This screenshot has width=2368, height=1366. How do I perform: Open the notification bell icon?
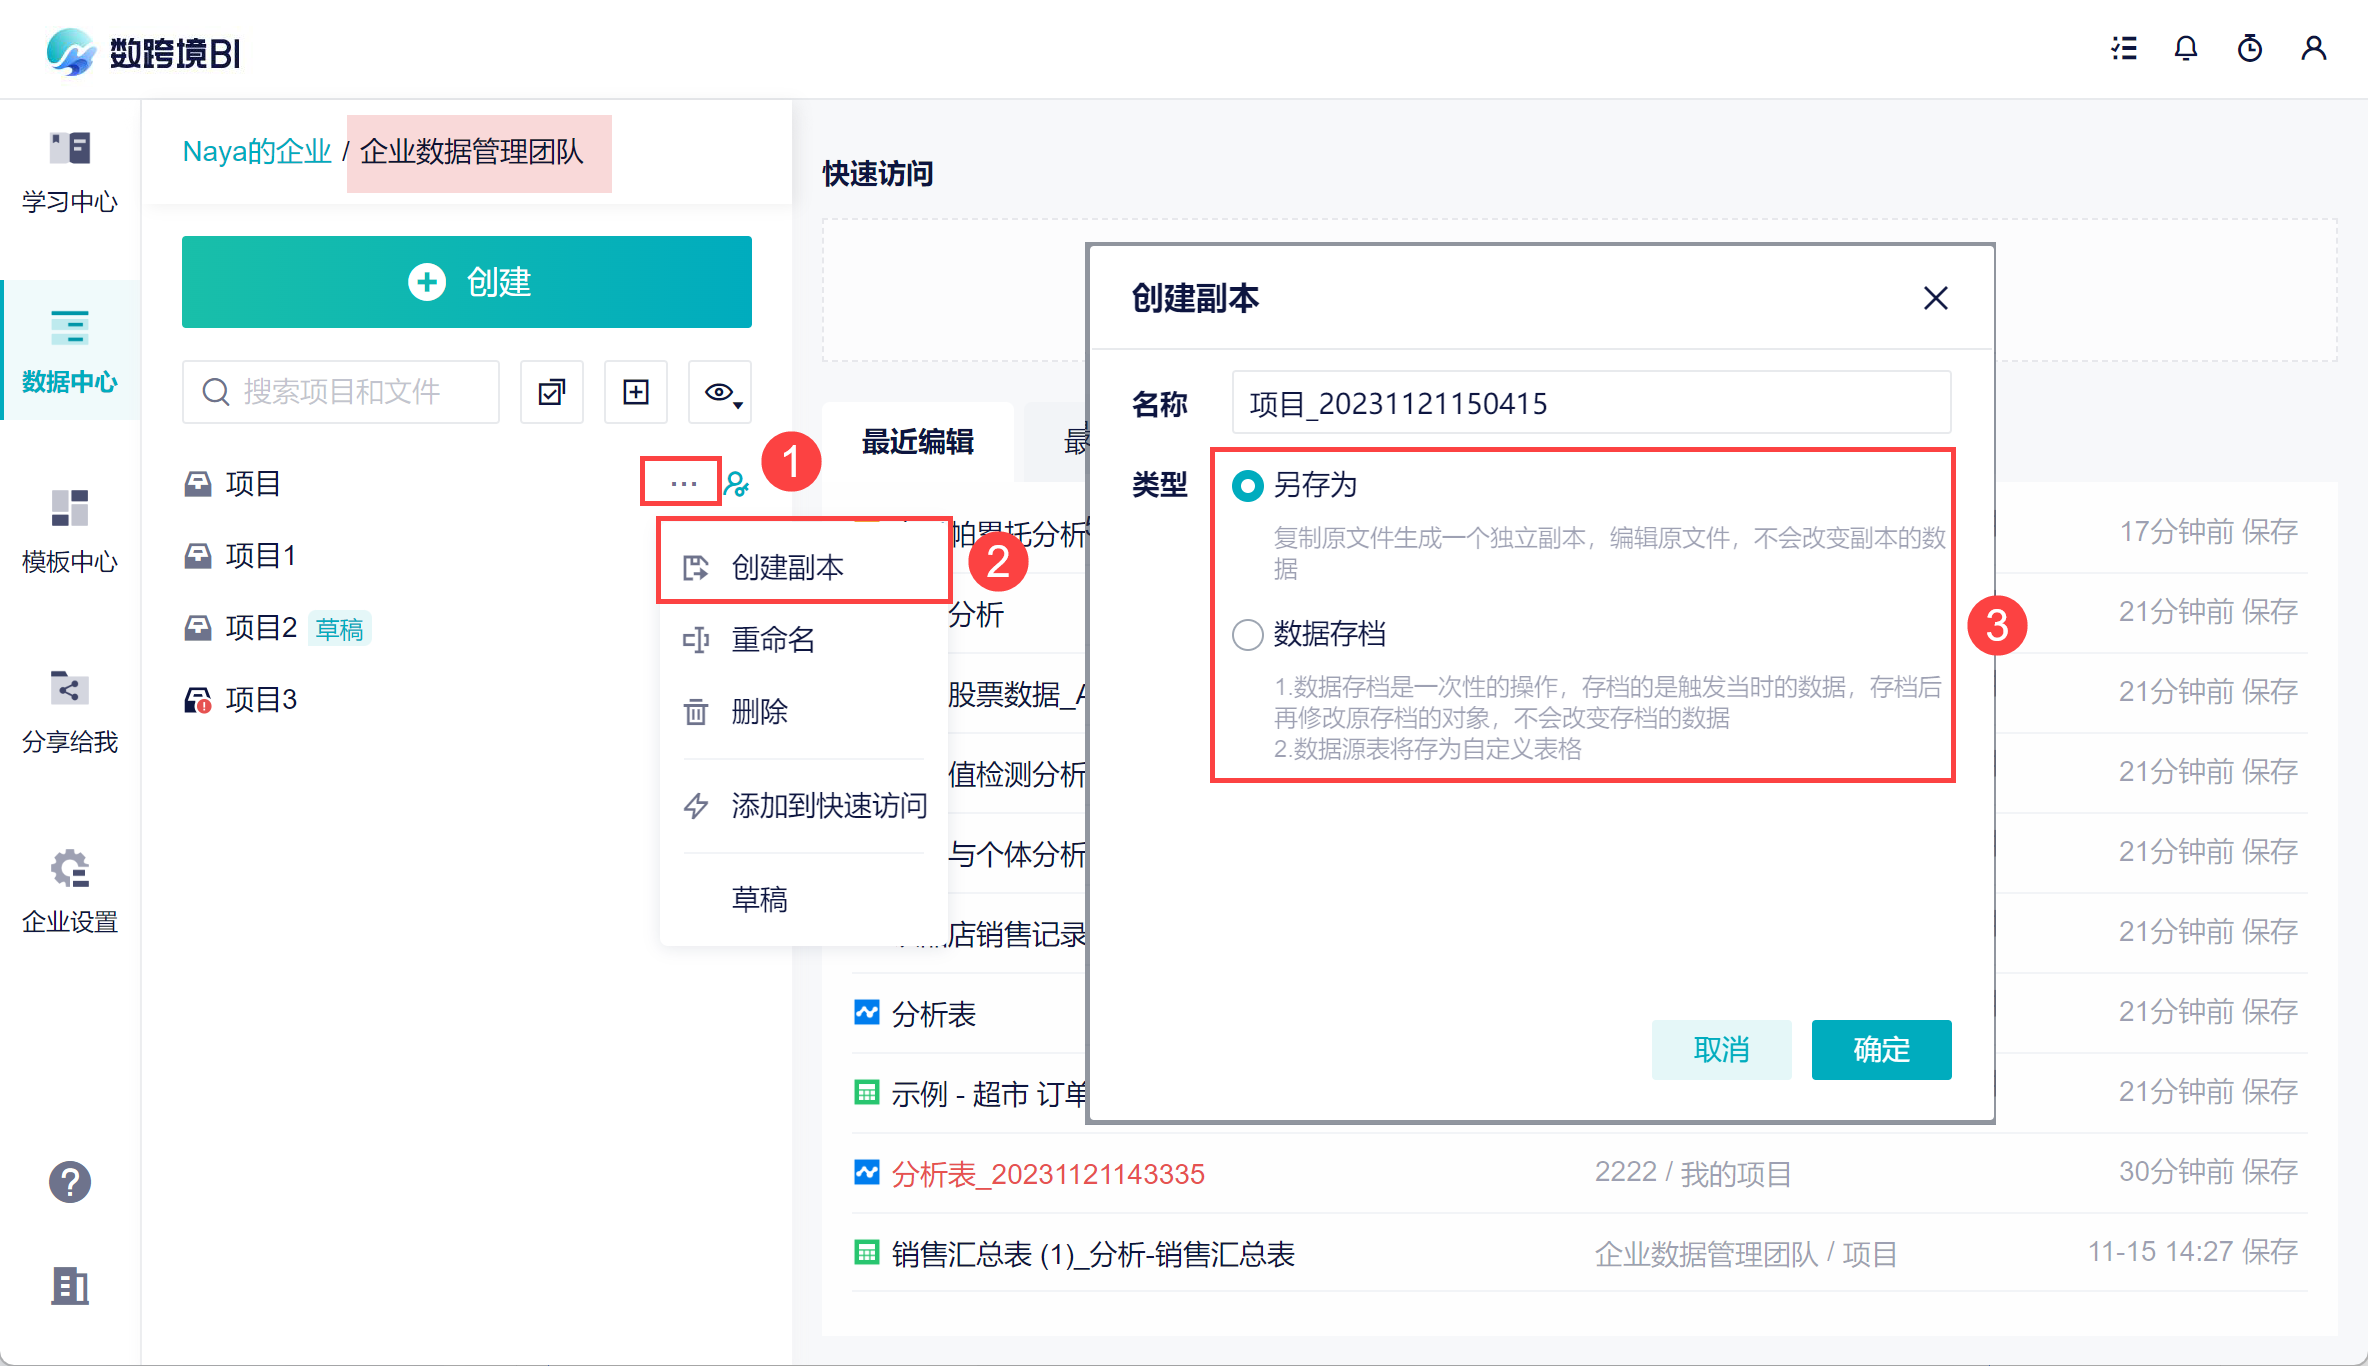(x=2186, y=49)
